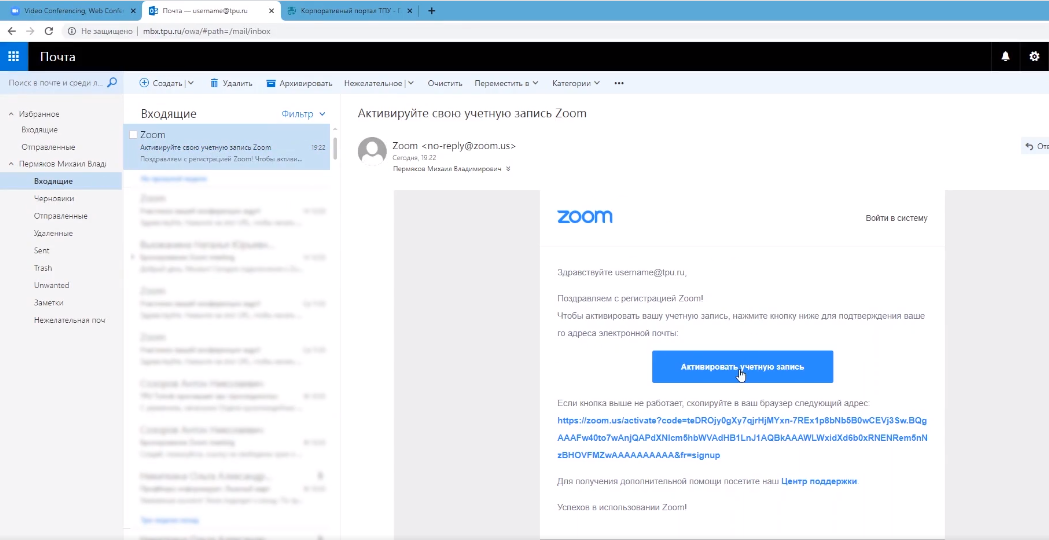Click Центр поддержки link
Viewport: 1049px width, 540px height.
pos(819,481)
